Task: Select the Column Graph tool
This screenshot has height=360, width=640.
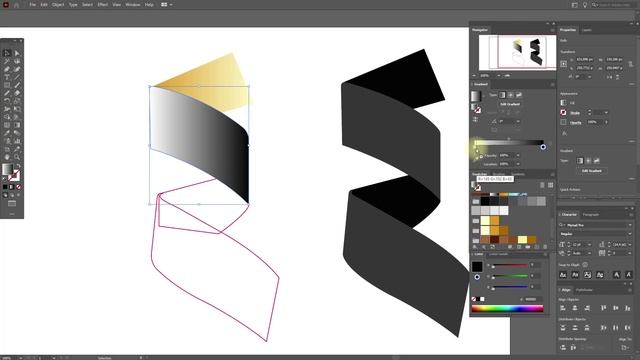Action: pyautogui.click(x=17, y=141)
